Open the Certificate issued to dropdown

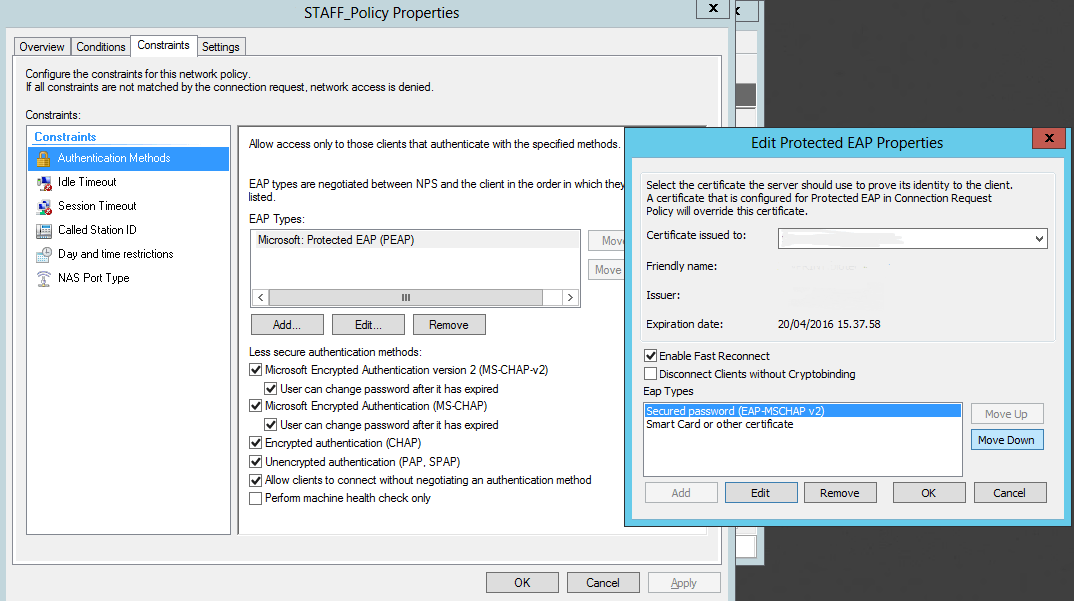1039,239
